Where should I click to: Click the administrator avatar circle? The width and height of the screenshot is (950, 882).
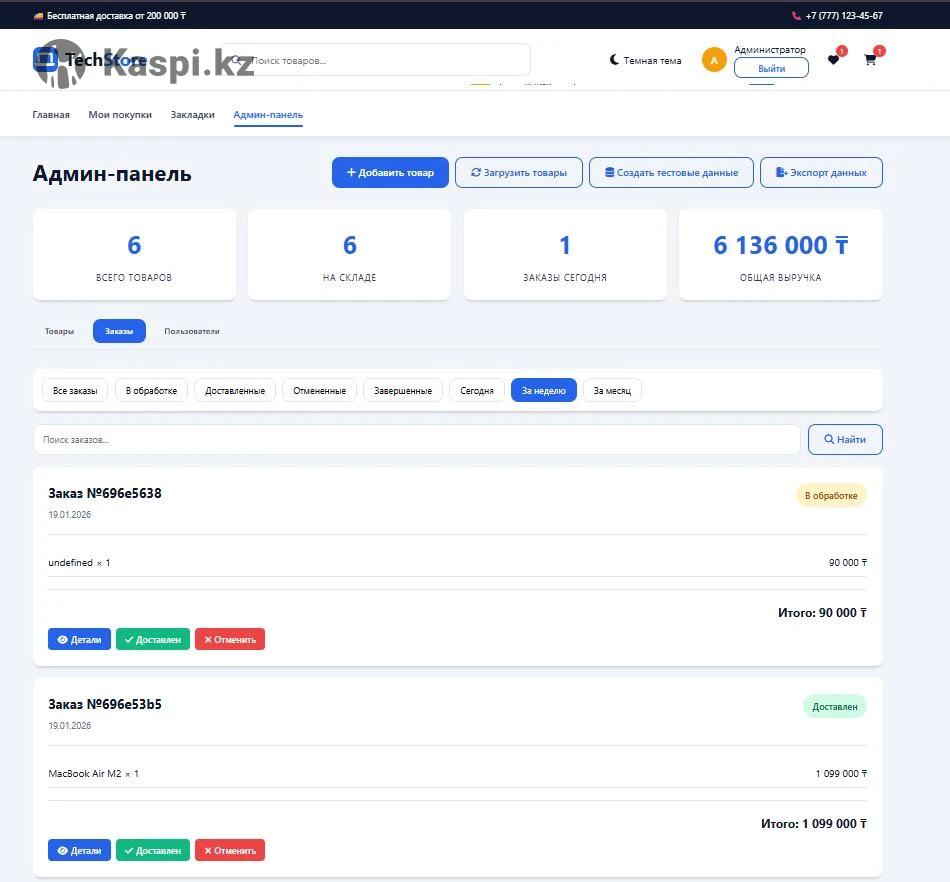(714, 60)
